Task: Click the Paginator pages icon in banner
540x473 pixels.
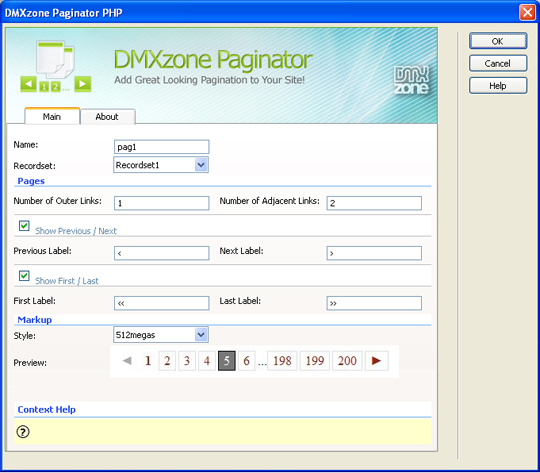Action: 55,66
